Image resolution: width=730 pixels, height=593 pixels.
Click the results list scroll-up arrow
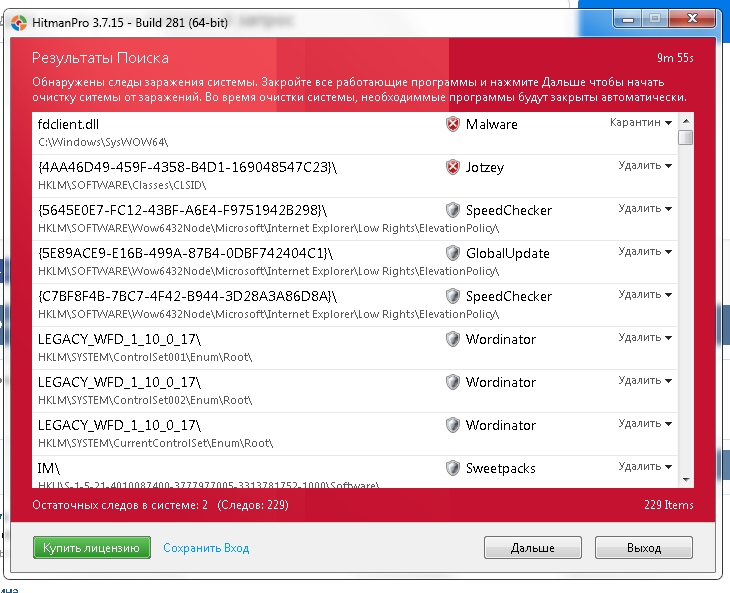click(686, 121)
